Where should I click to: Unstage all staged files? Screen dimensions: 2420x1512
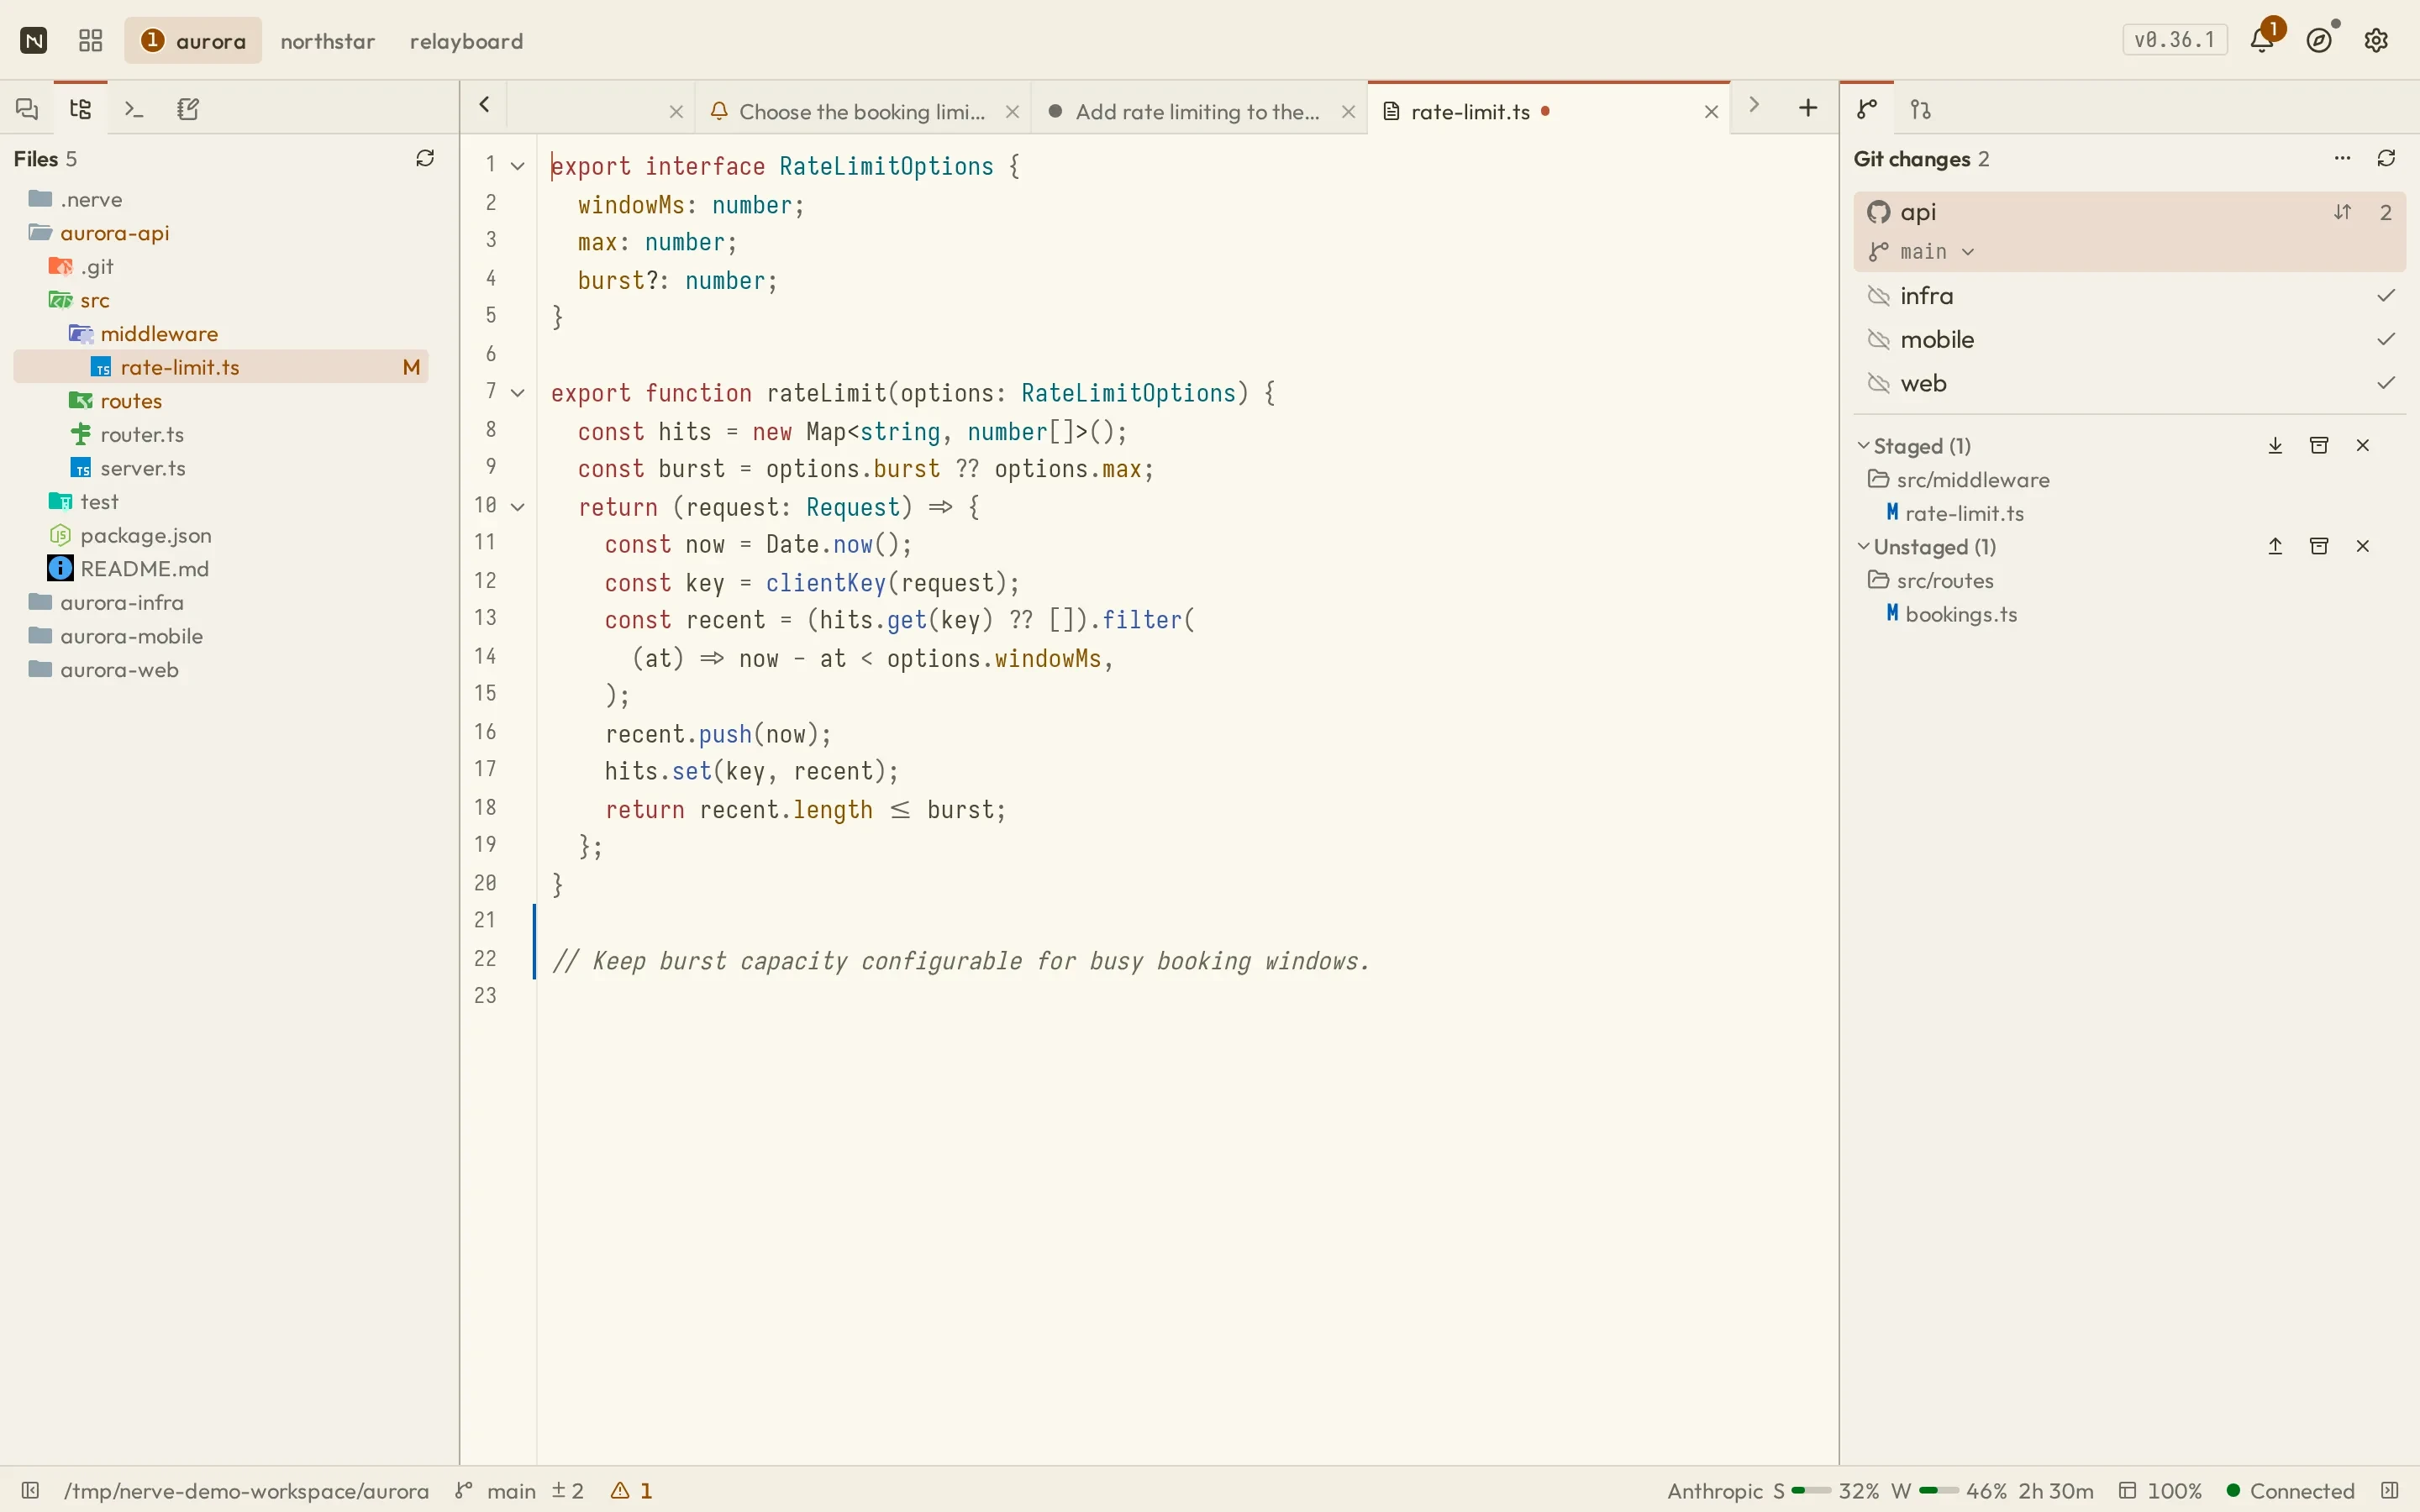pos(2276,445)
